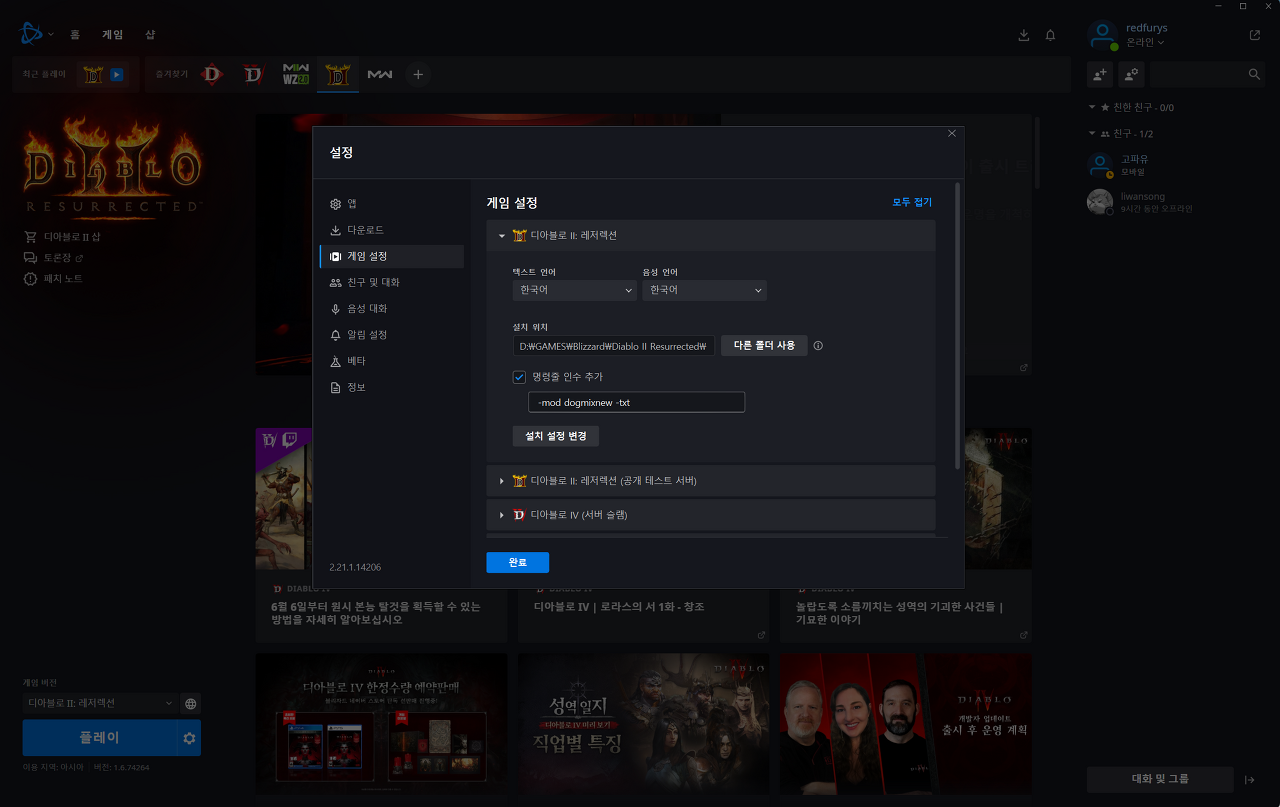This screenshot has height=807, width=1280.
Task: Collapse 친한 친구 group
Action: click(x=1131, y=107)
